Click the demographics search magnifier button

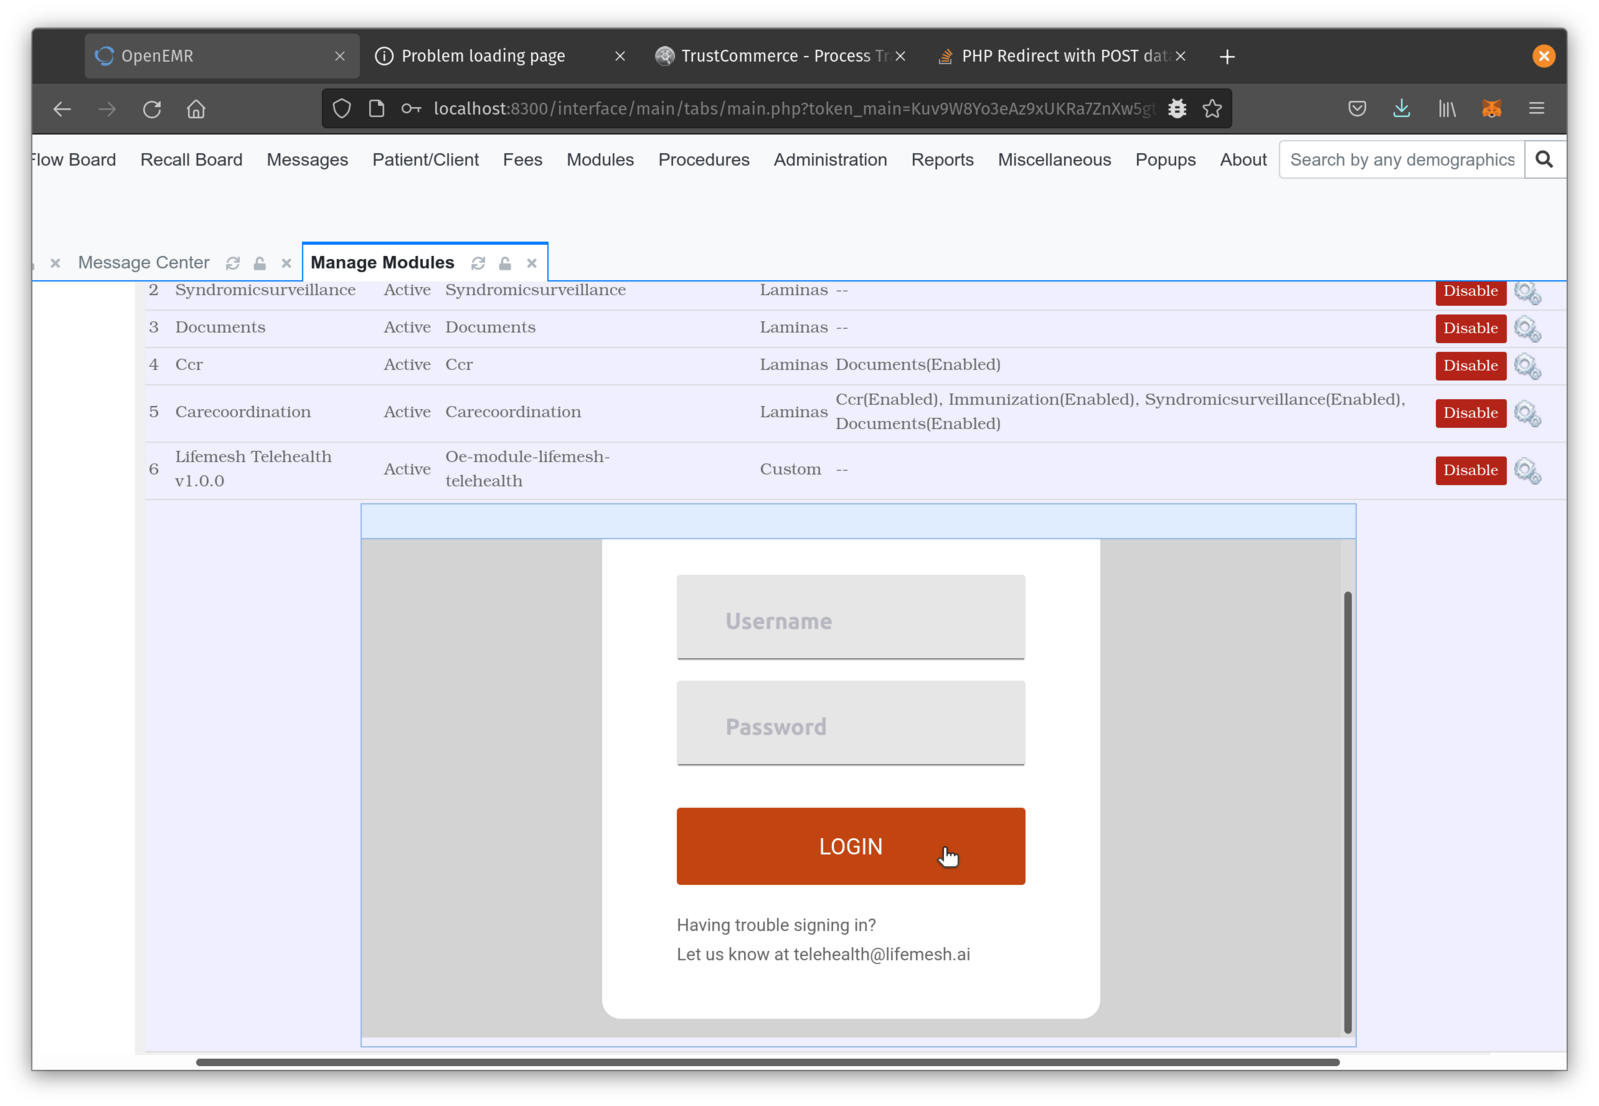1544,160
